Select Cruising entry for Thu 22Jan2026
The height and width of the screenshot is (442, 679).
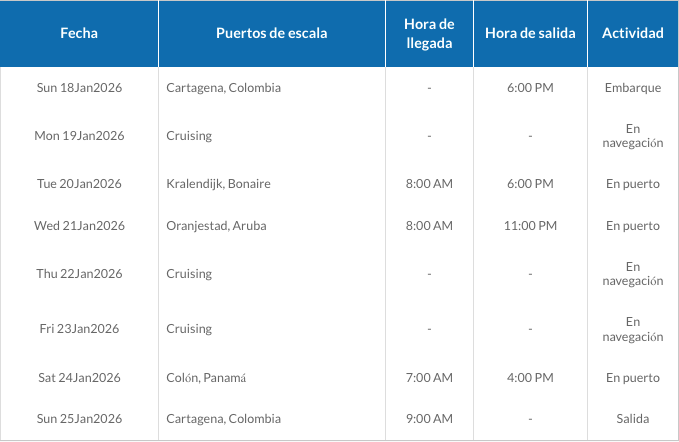[189, 274]
